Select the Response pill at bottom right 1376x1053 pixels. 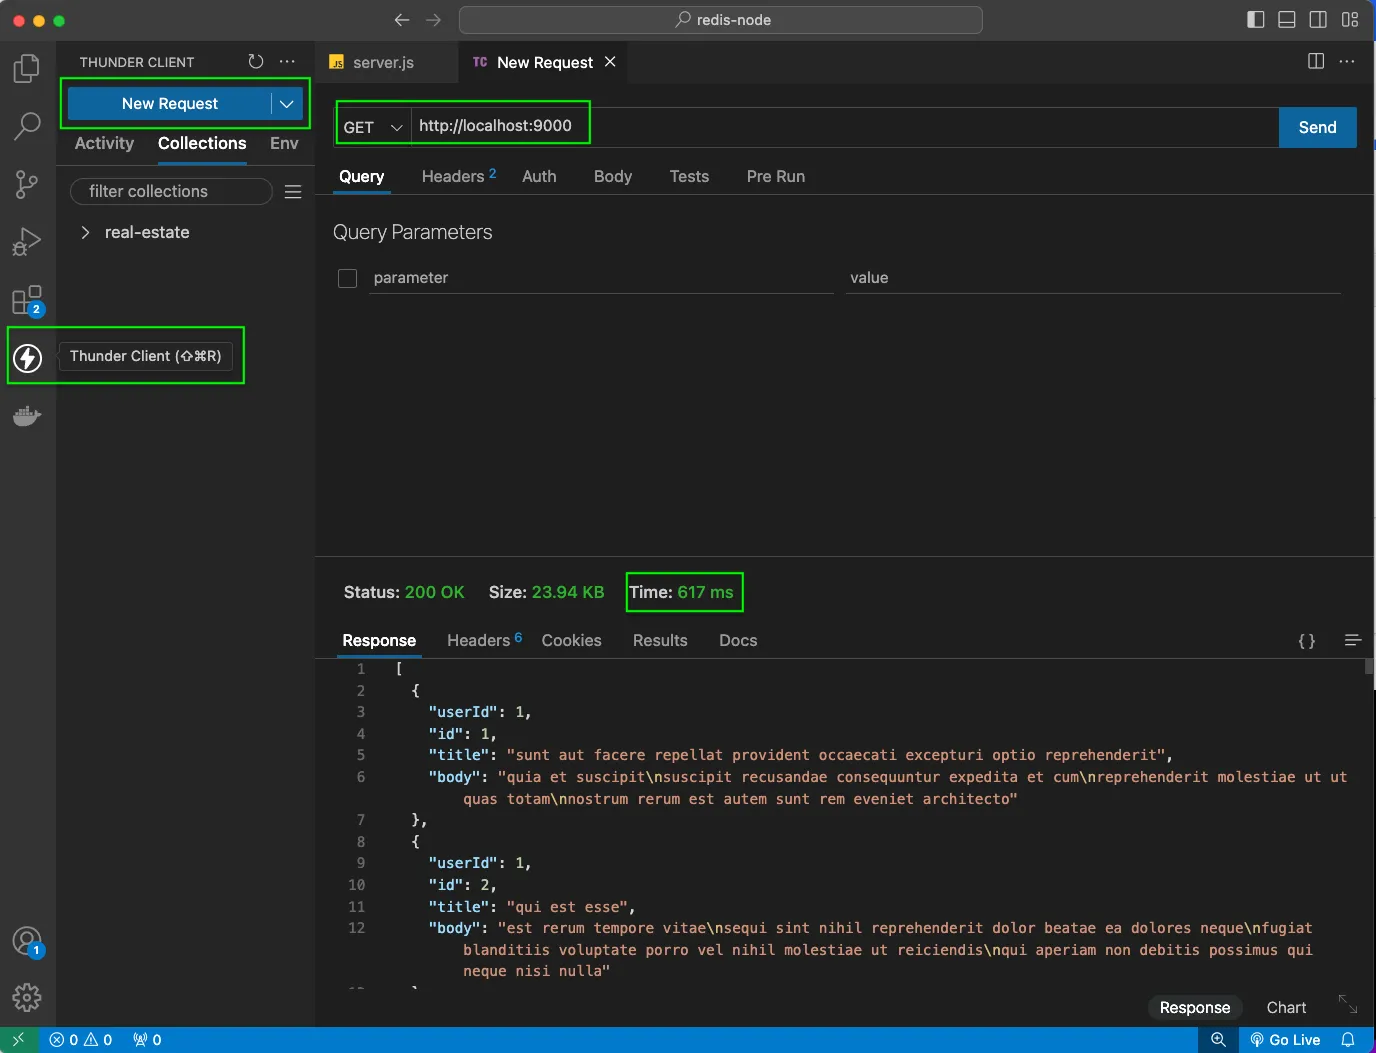point(1194,1007)
